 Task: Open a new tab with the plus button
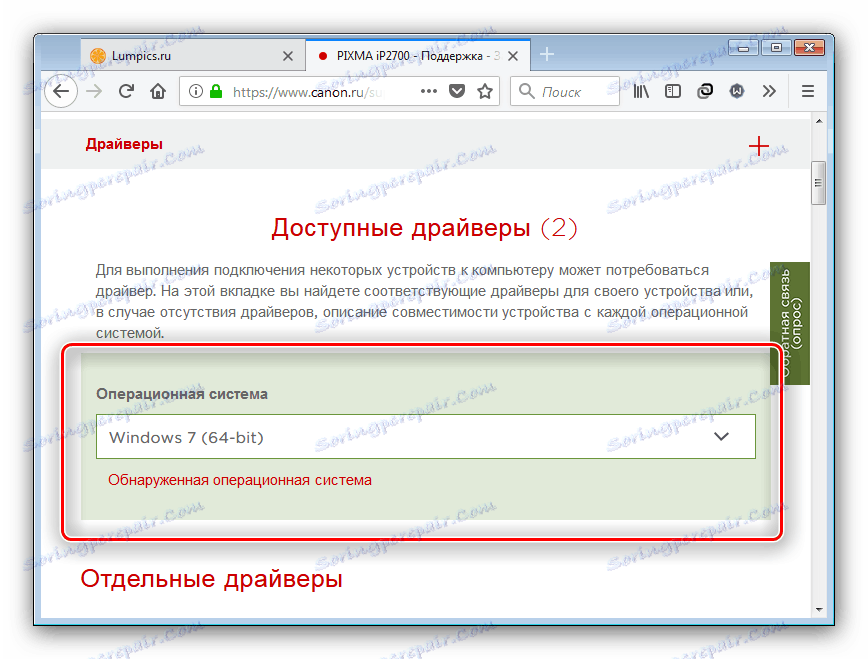point(546,55)
